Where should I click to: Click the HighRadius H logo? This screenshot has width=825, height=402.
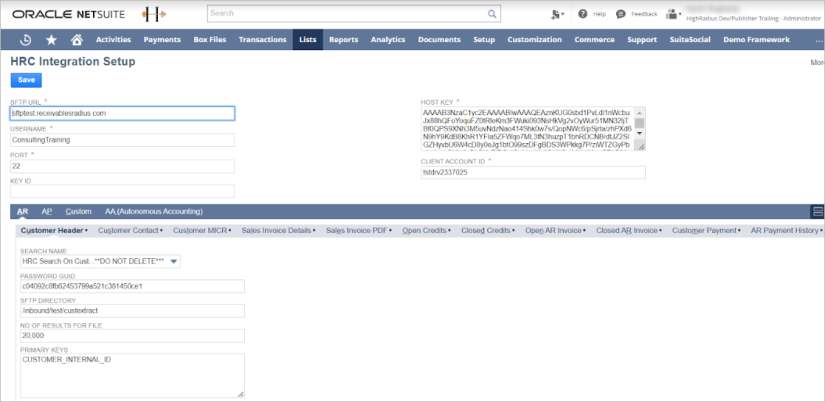(x=154, y=15)
